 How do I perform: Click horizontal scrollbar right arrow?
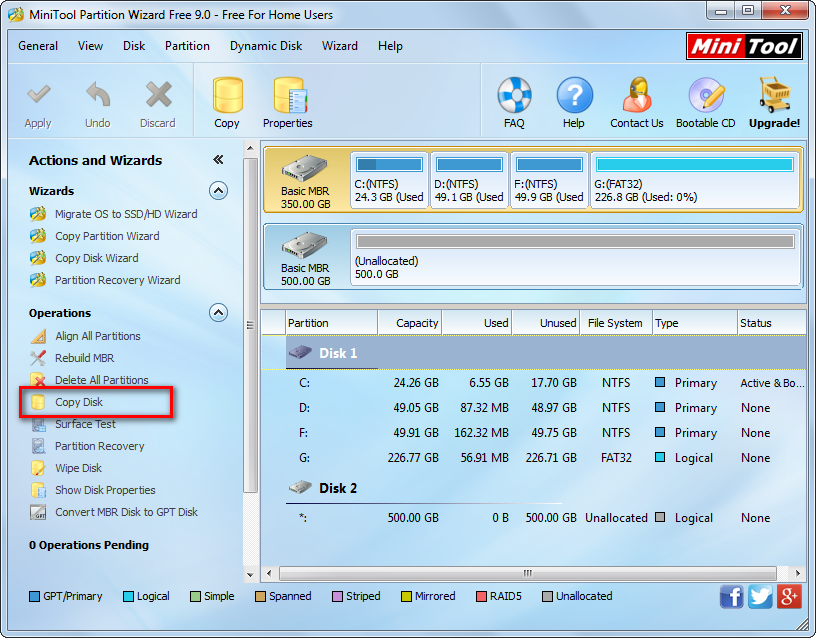(x=798, y=573)
